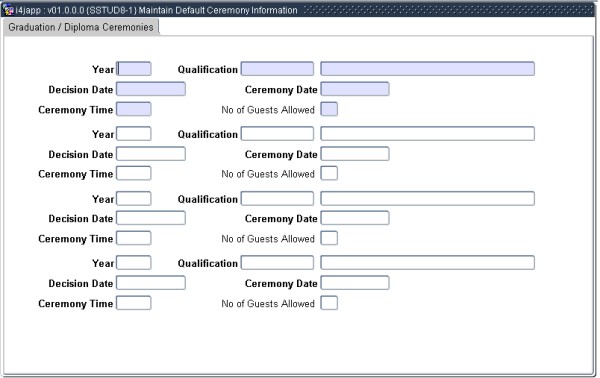
Task: Focus the third record's Ceremony Time field
Action: click(x=134, y=238)
